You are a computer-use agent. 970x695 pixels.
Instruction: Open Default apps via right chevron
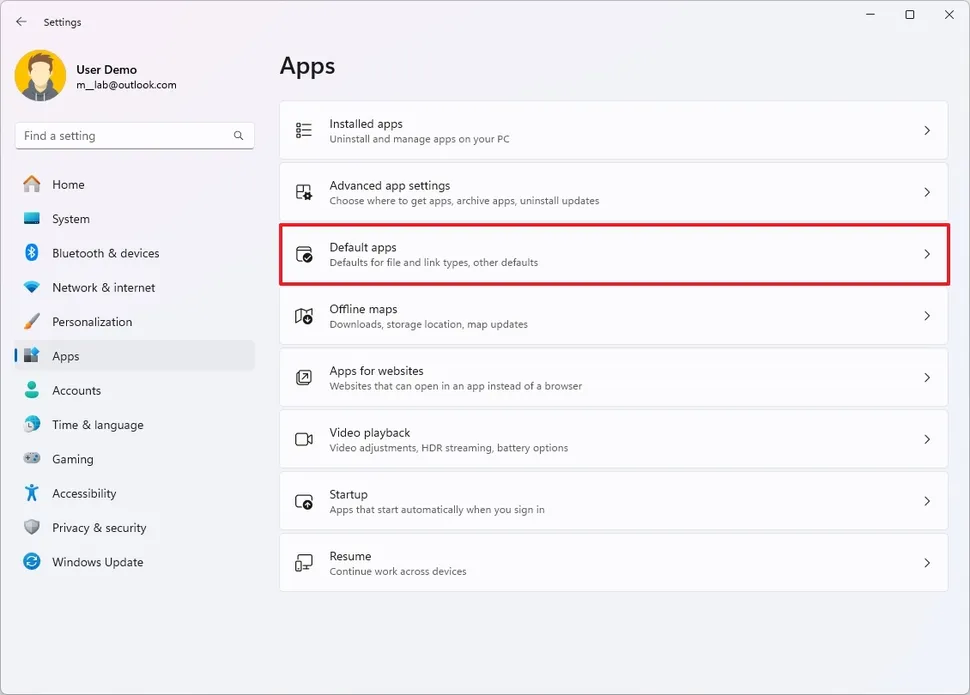click(927, 255)
